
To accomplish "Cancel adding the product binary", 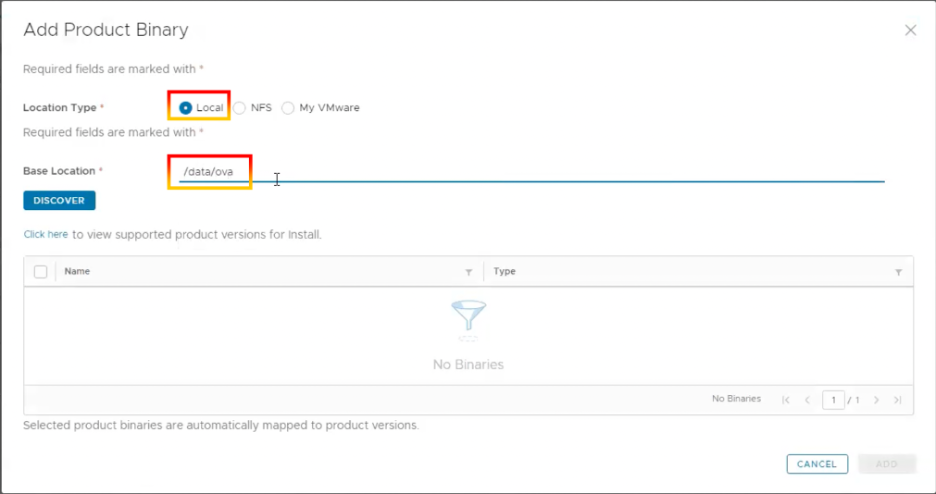I will pyautogui.click(x=816, y=464).
